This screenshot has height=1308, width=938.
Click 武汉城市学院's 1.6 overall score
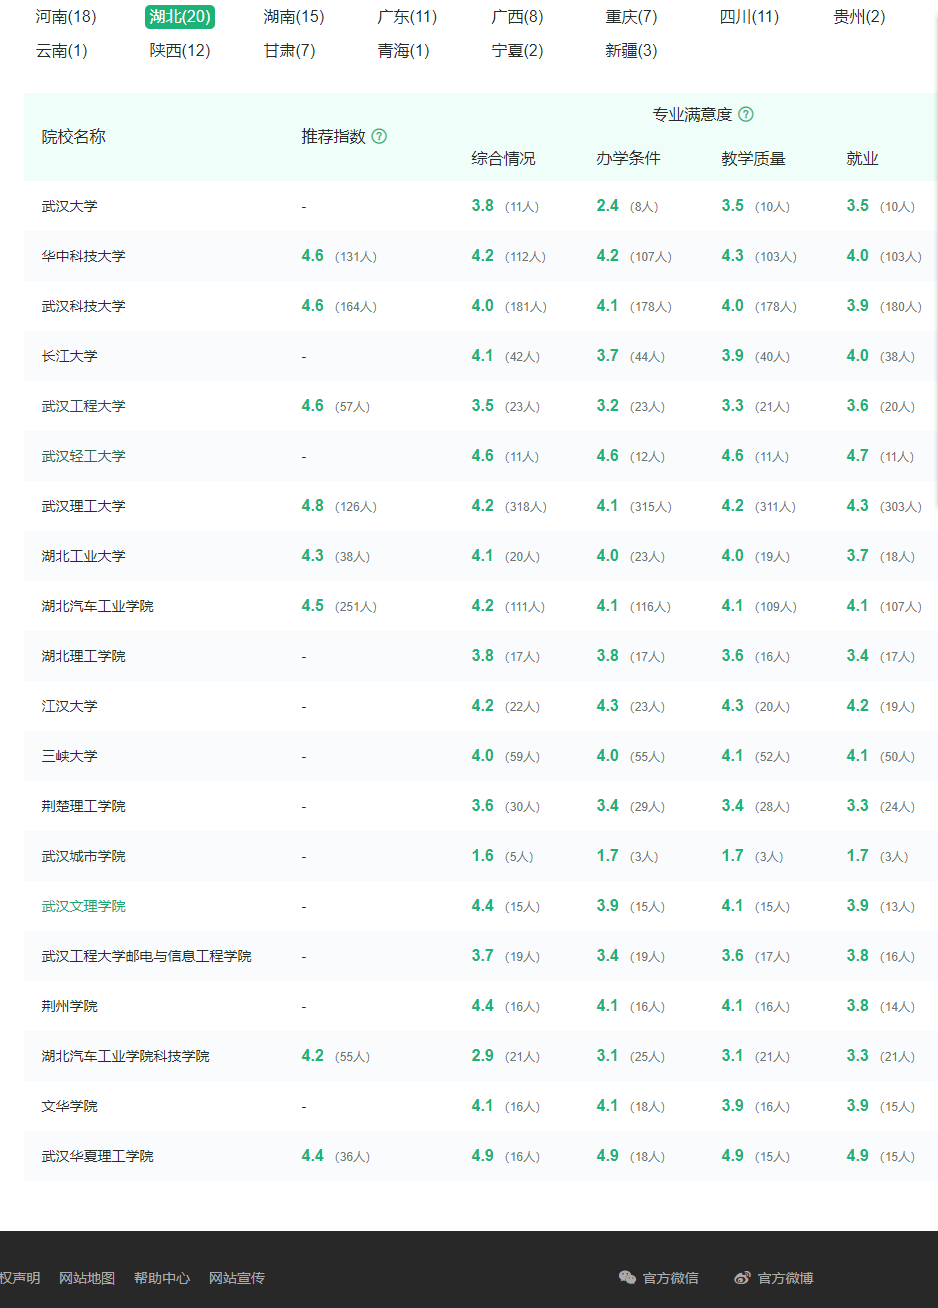483,856
